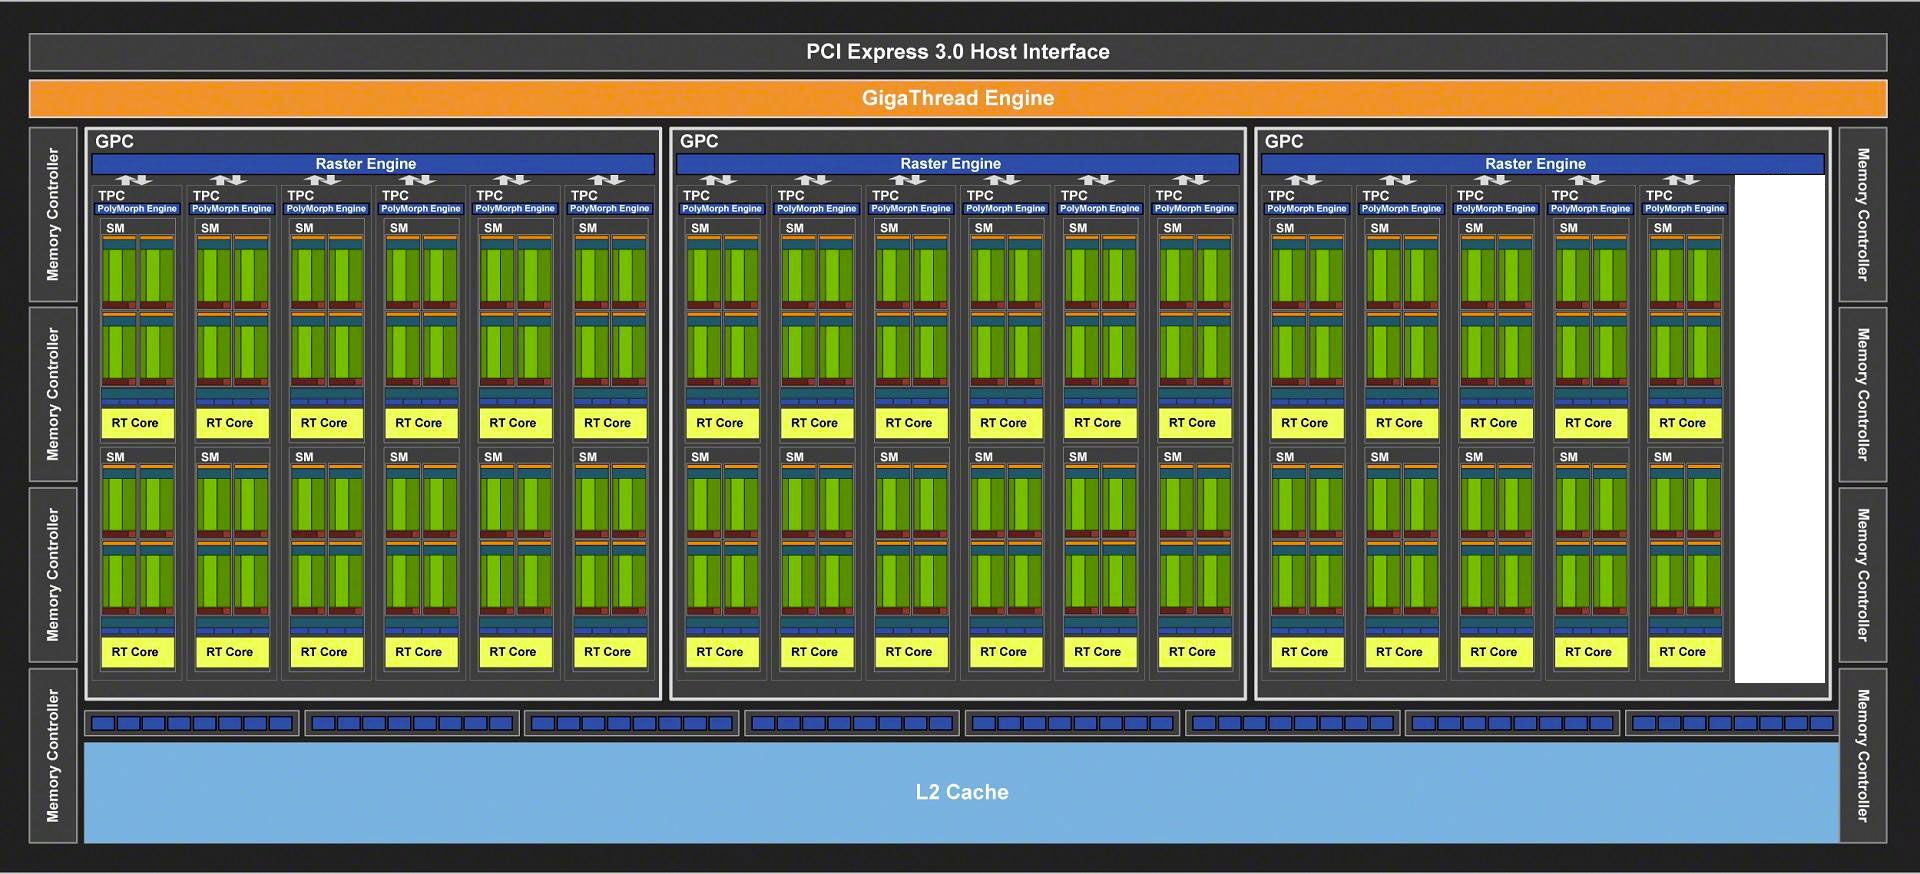Click the light blue L2 Cache block
The image size is (1920, 874).
pos(960,792)
